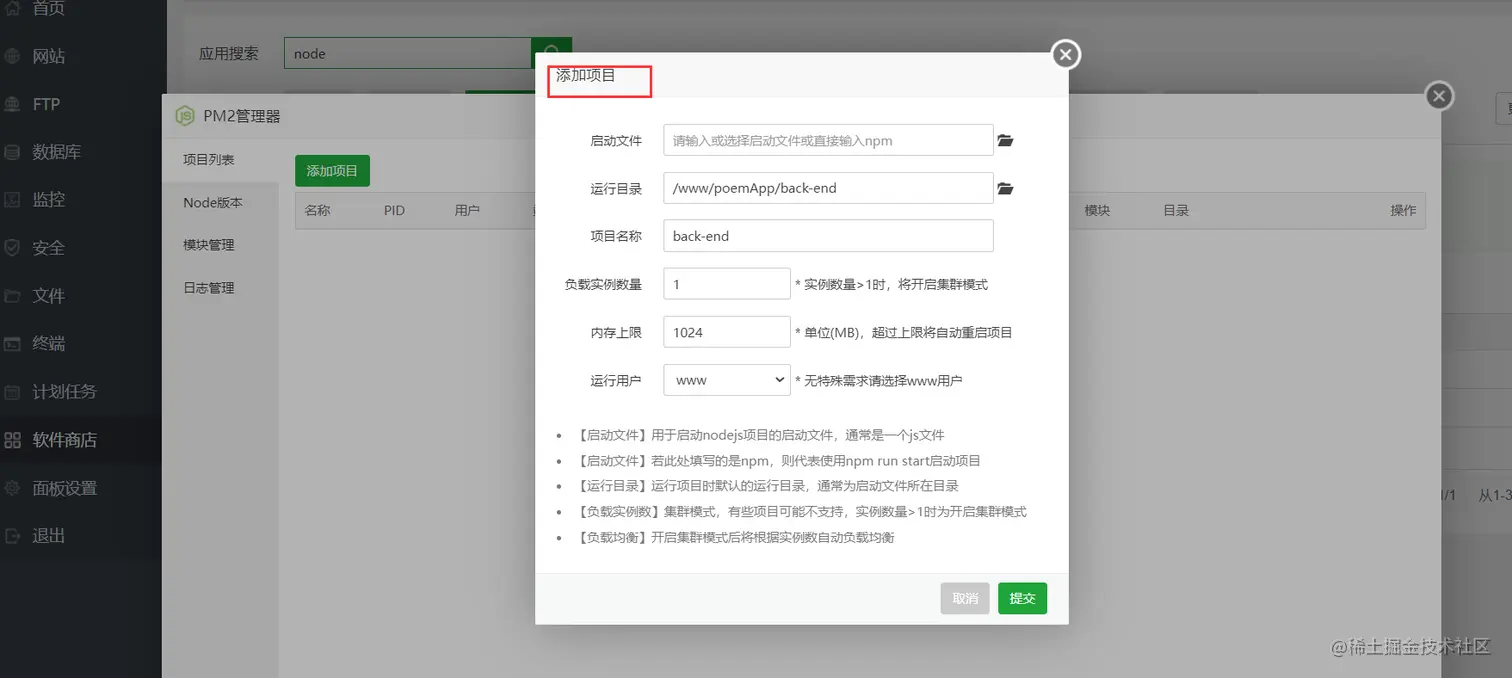Click the 网站 sidebar icon
This screenshot has width=1512, height=678.
tap(12, 57)
